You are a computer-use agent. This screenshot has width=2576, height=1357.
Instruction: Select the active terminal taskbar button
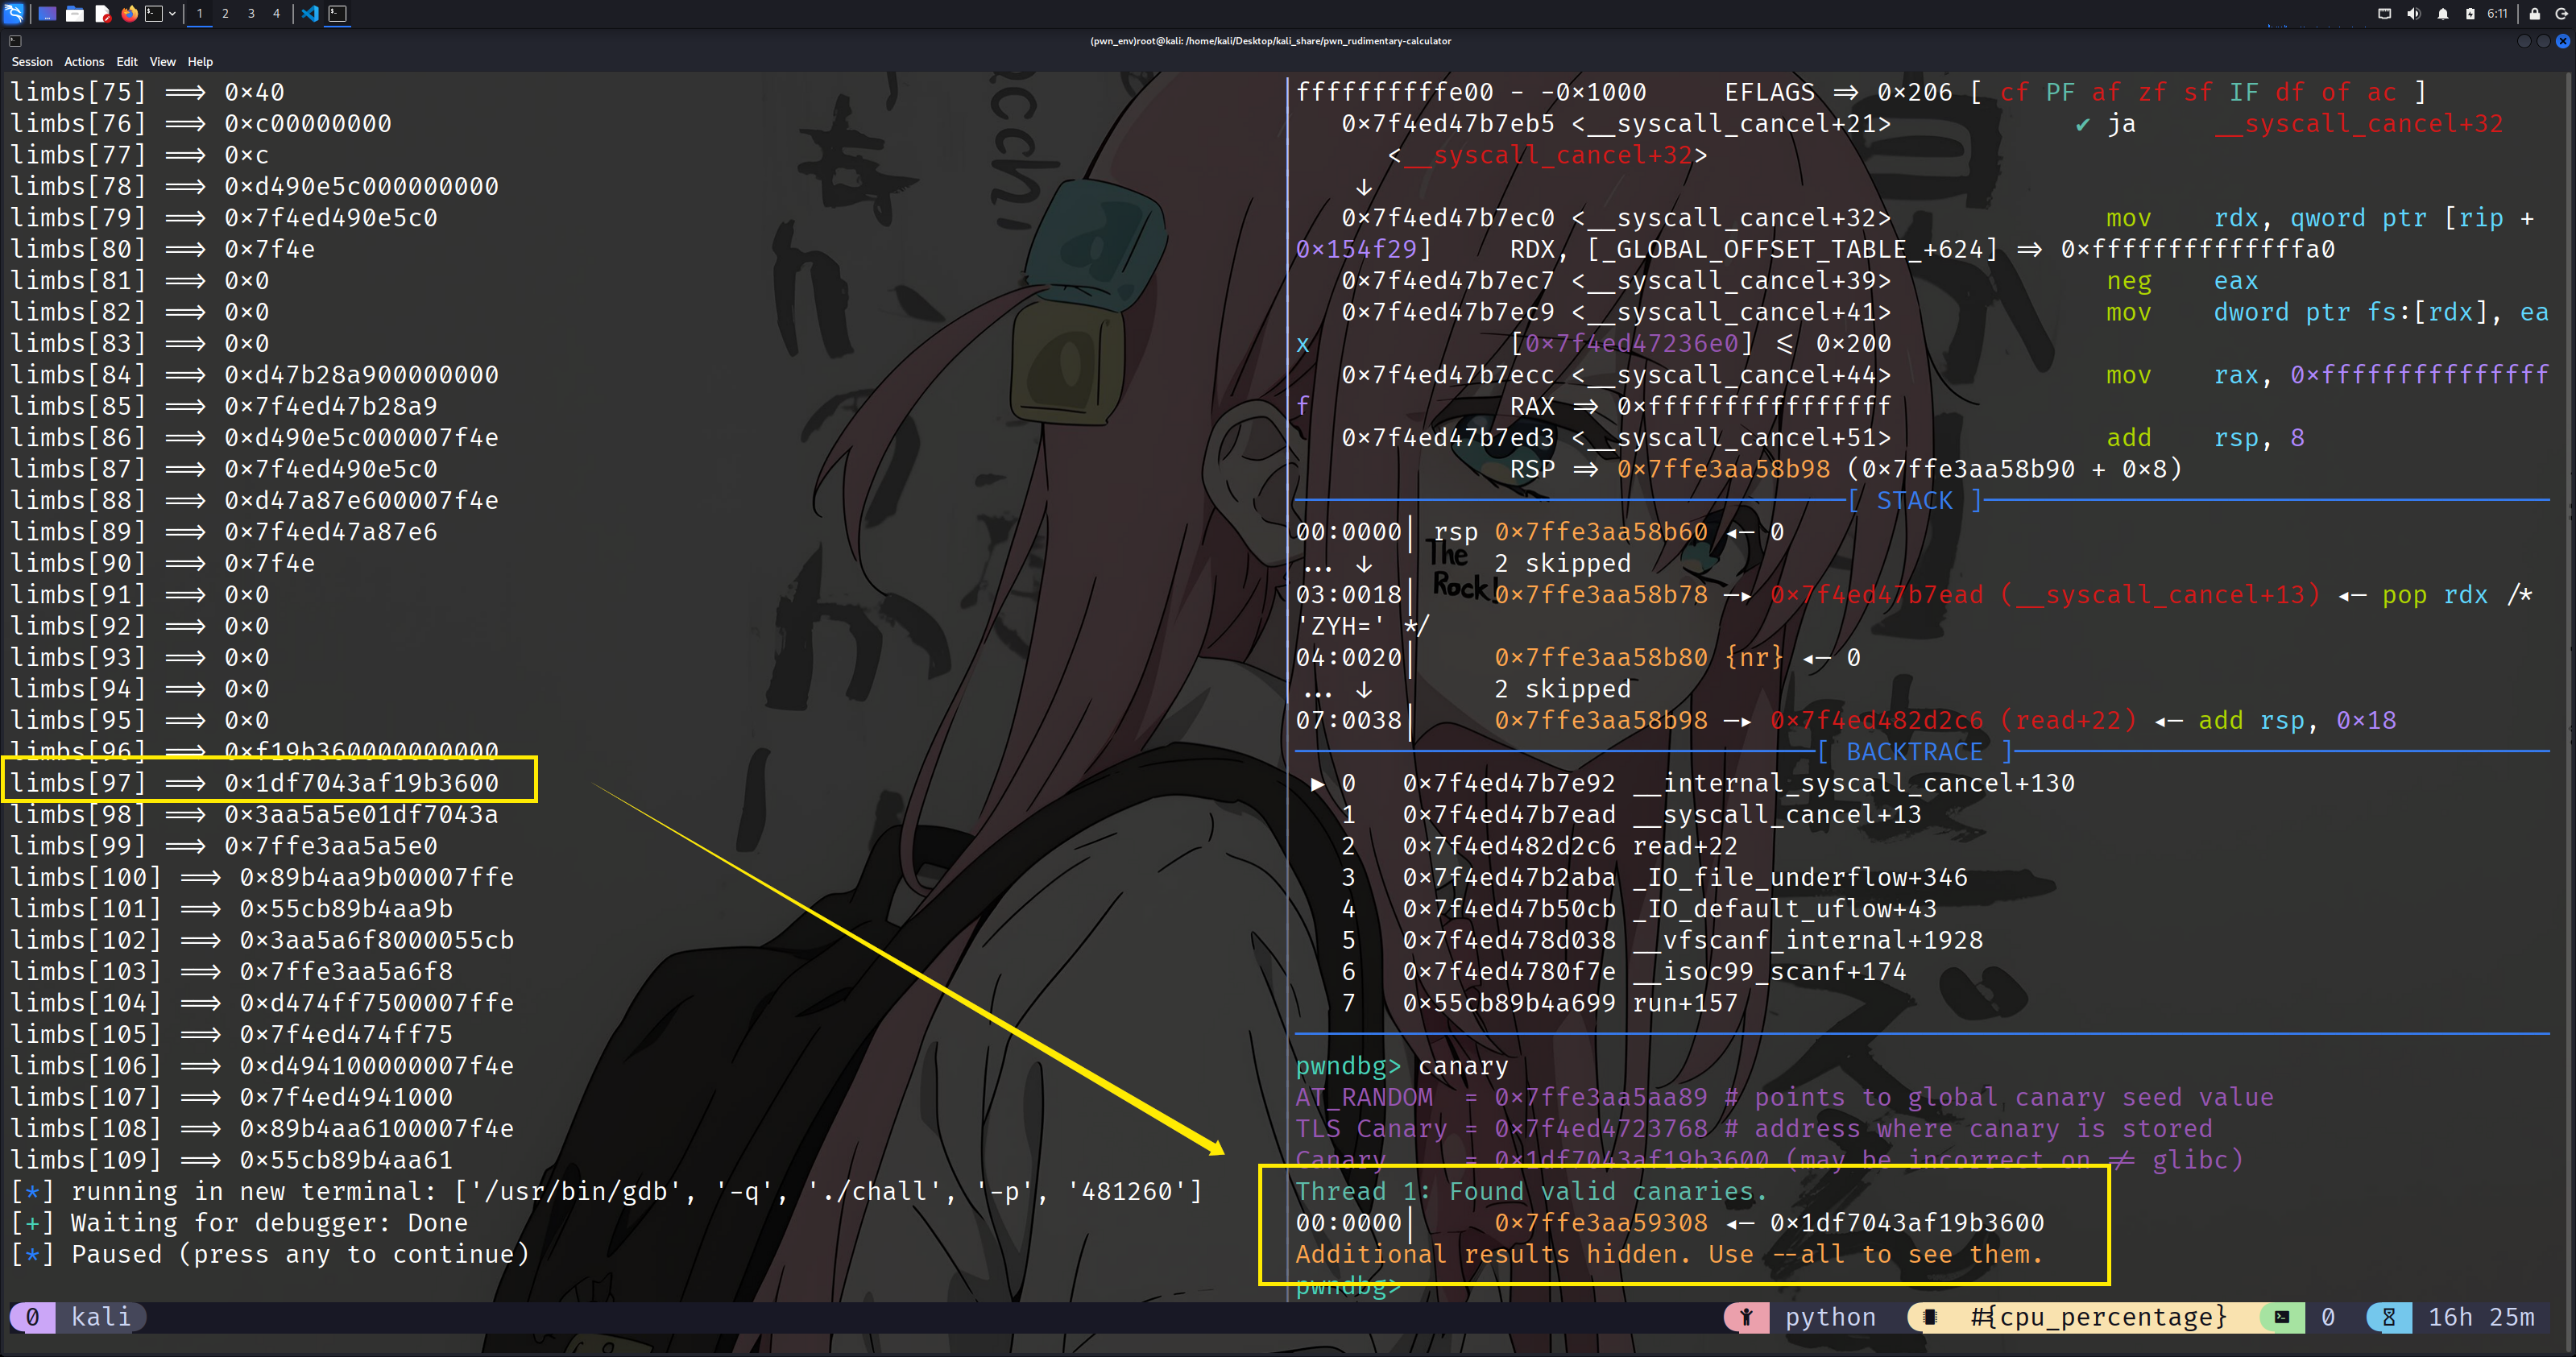pyautogui.click(x=338, y=13)
